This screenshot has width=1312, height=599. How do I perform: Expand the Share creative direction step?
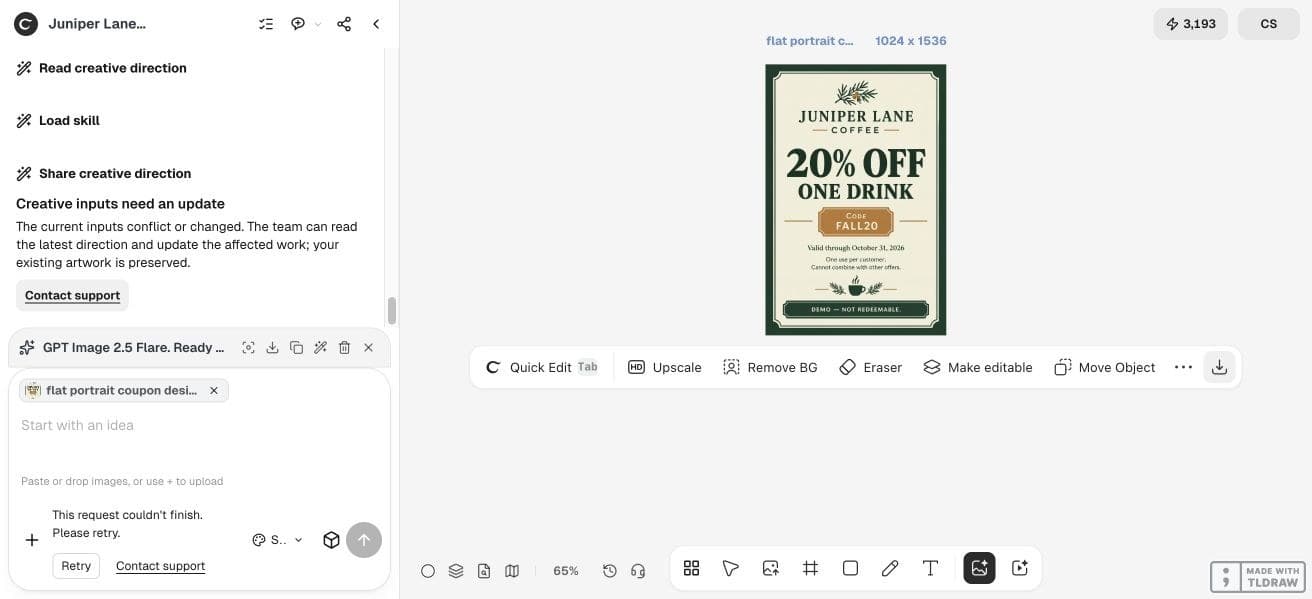point(104,174)
